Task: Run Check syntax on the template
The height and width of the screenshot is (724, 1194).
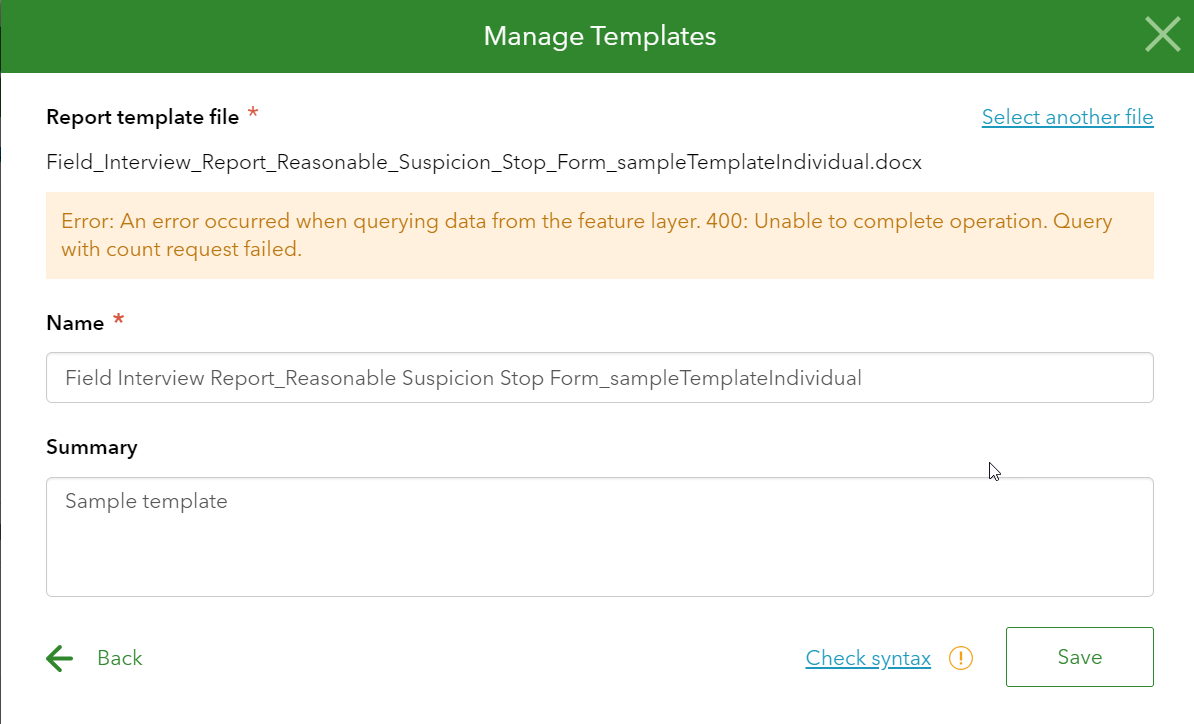Action: click(868, 658)
